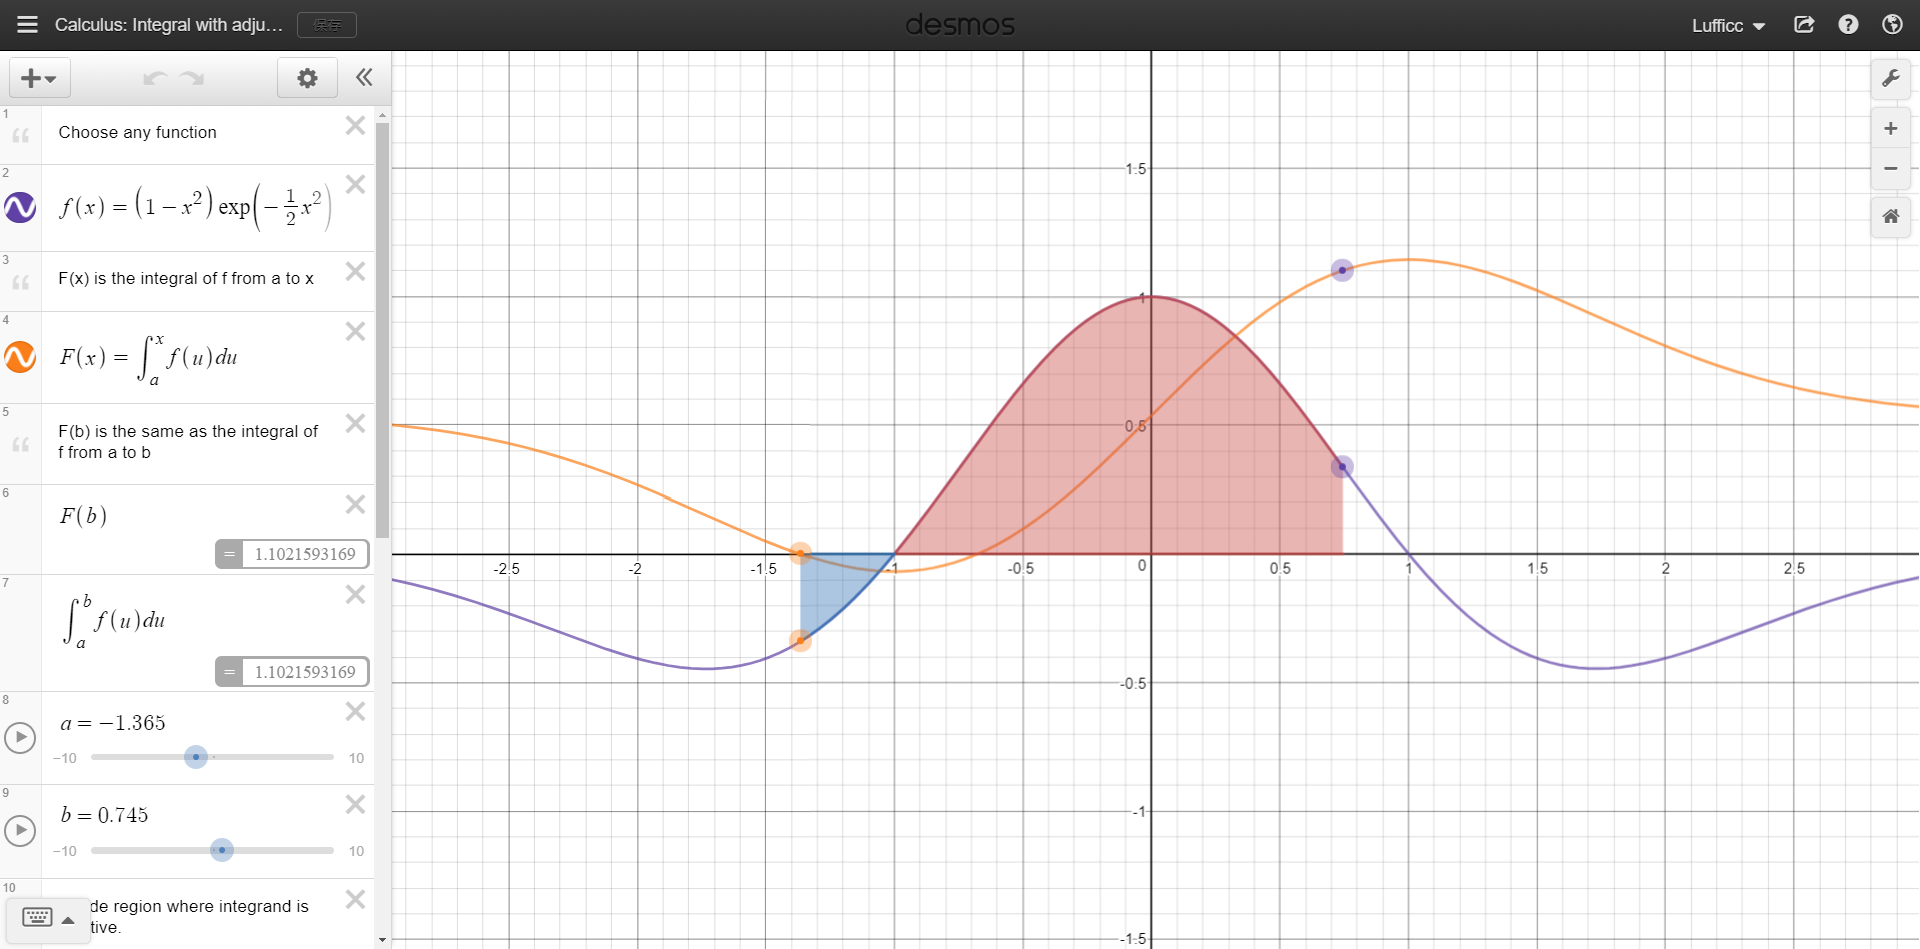Open graph settings wrench
This screenshot has width=1920, height=949.
point(1890,78)
